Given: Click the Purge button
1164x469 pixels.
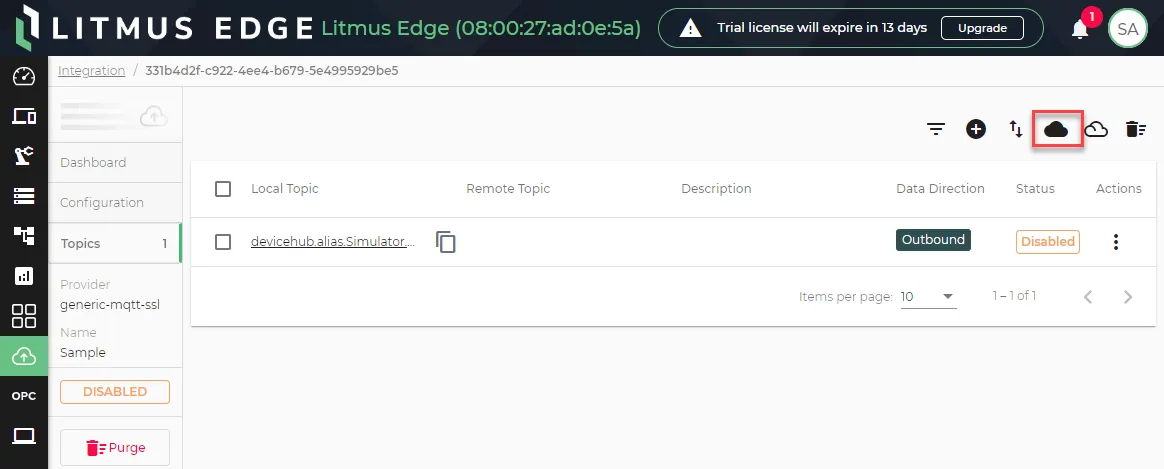Looking at the screenshot, I should point(114,447).
